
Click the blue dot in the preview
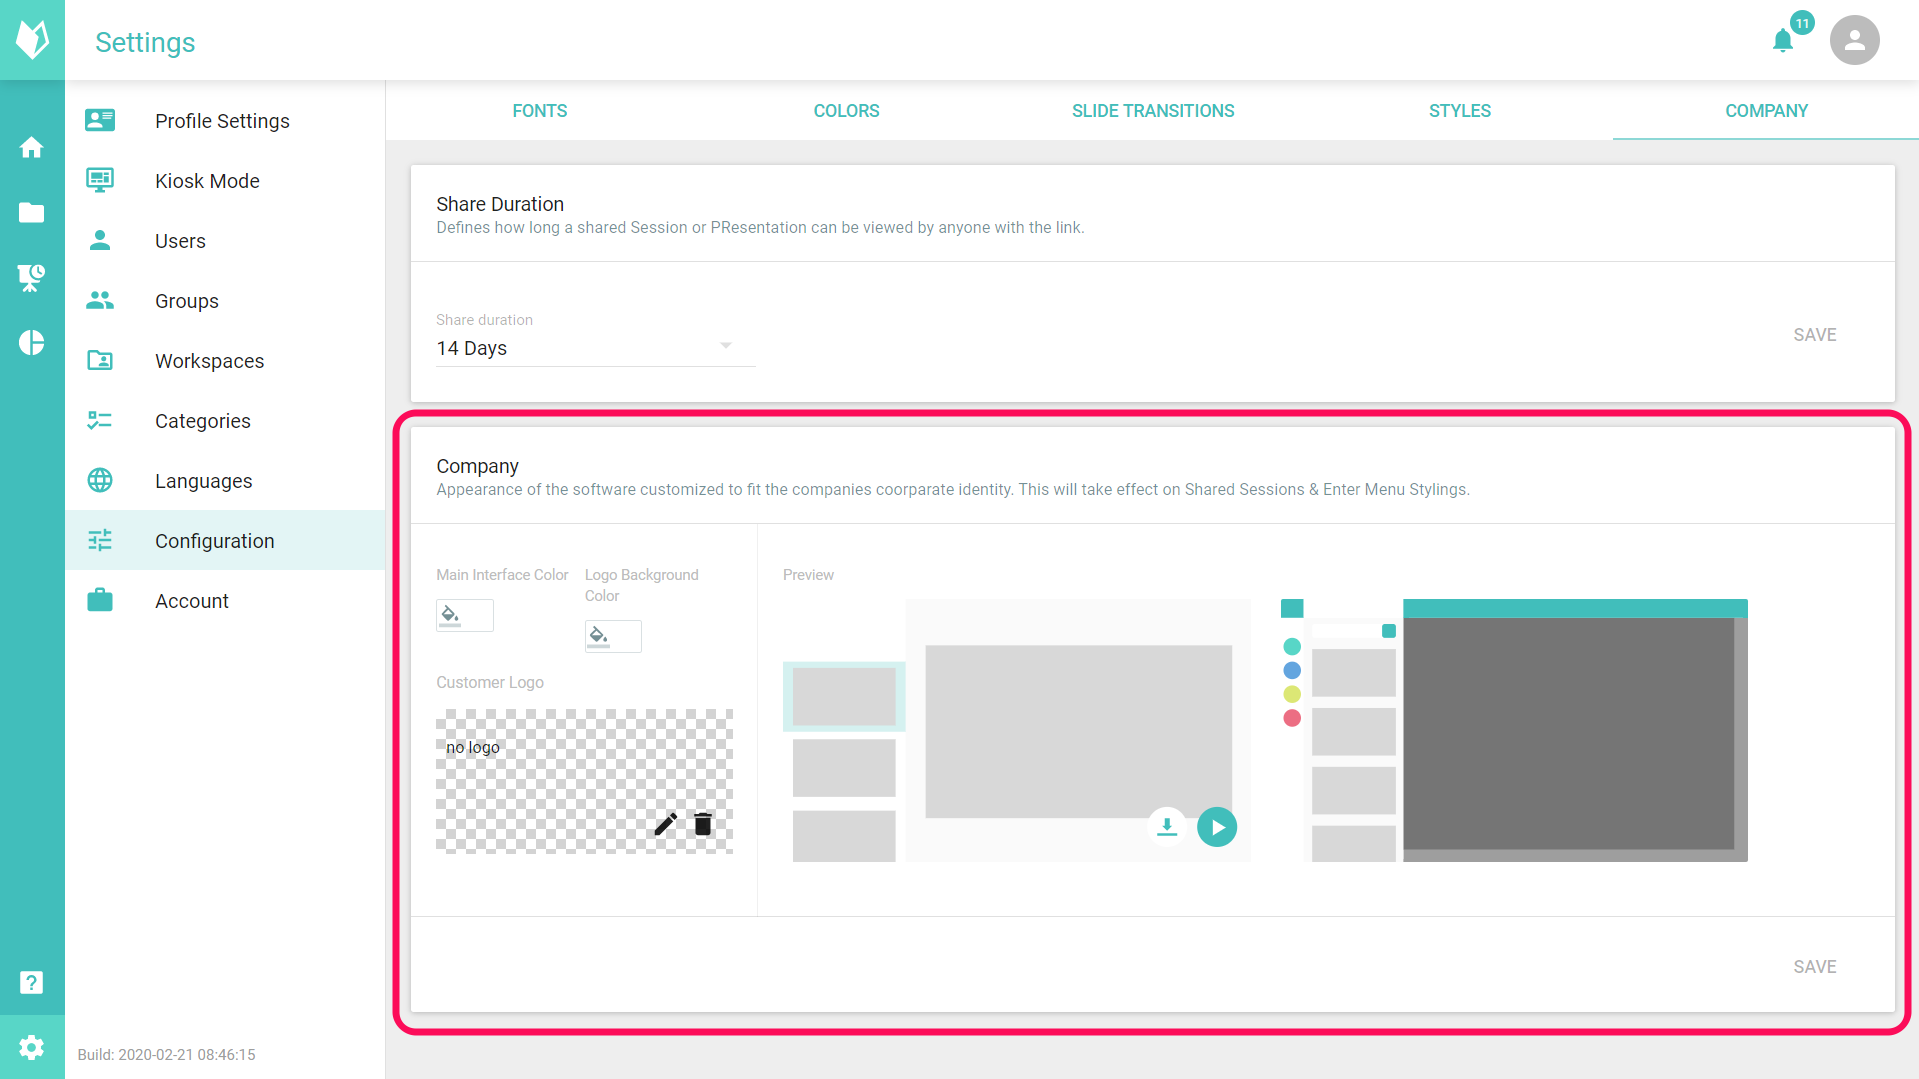[x=1292, y=671]
